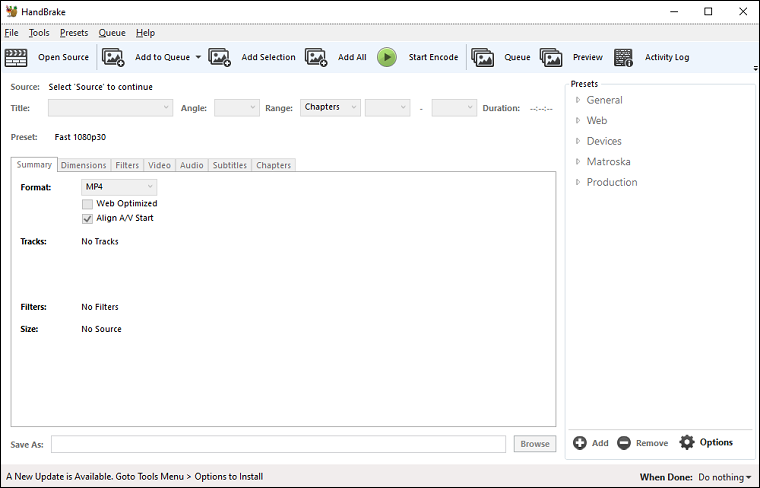Switch to the Dimensions tab

tap(83, 165)
